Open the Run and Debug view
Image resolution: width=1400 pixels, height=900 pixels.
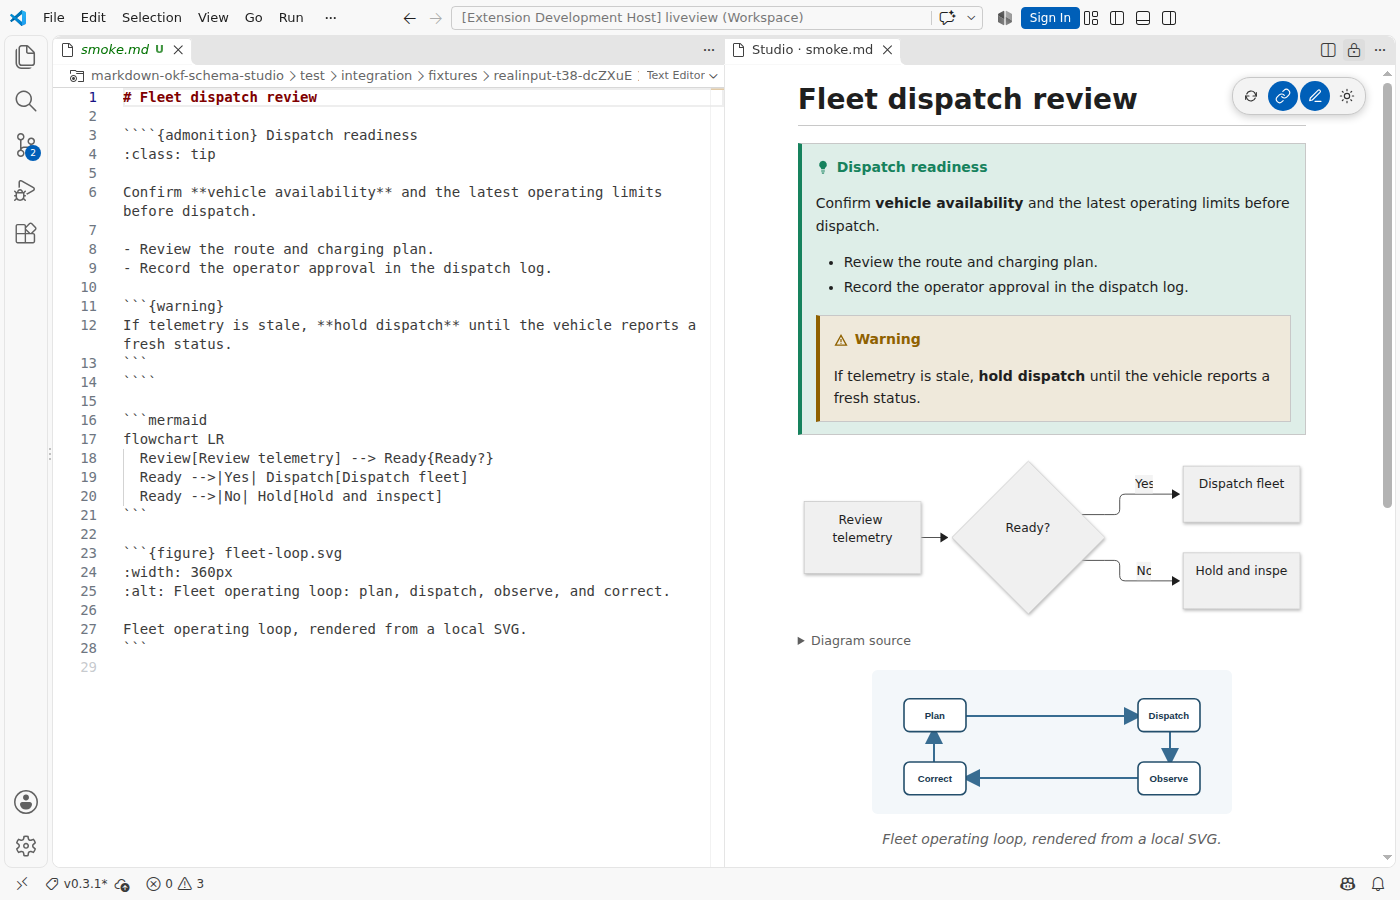pos(26,189)
